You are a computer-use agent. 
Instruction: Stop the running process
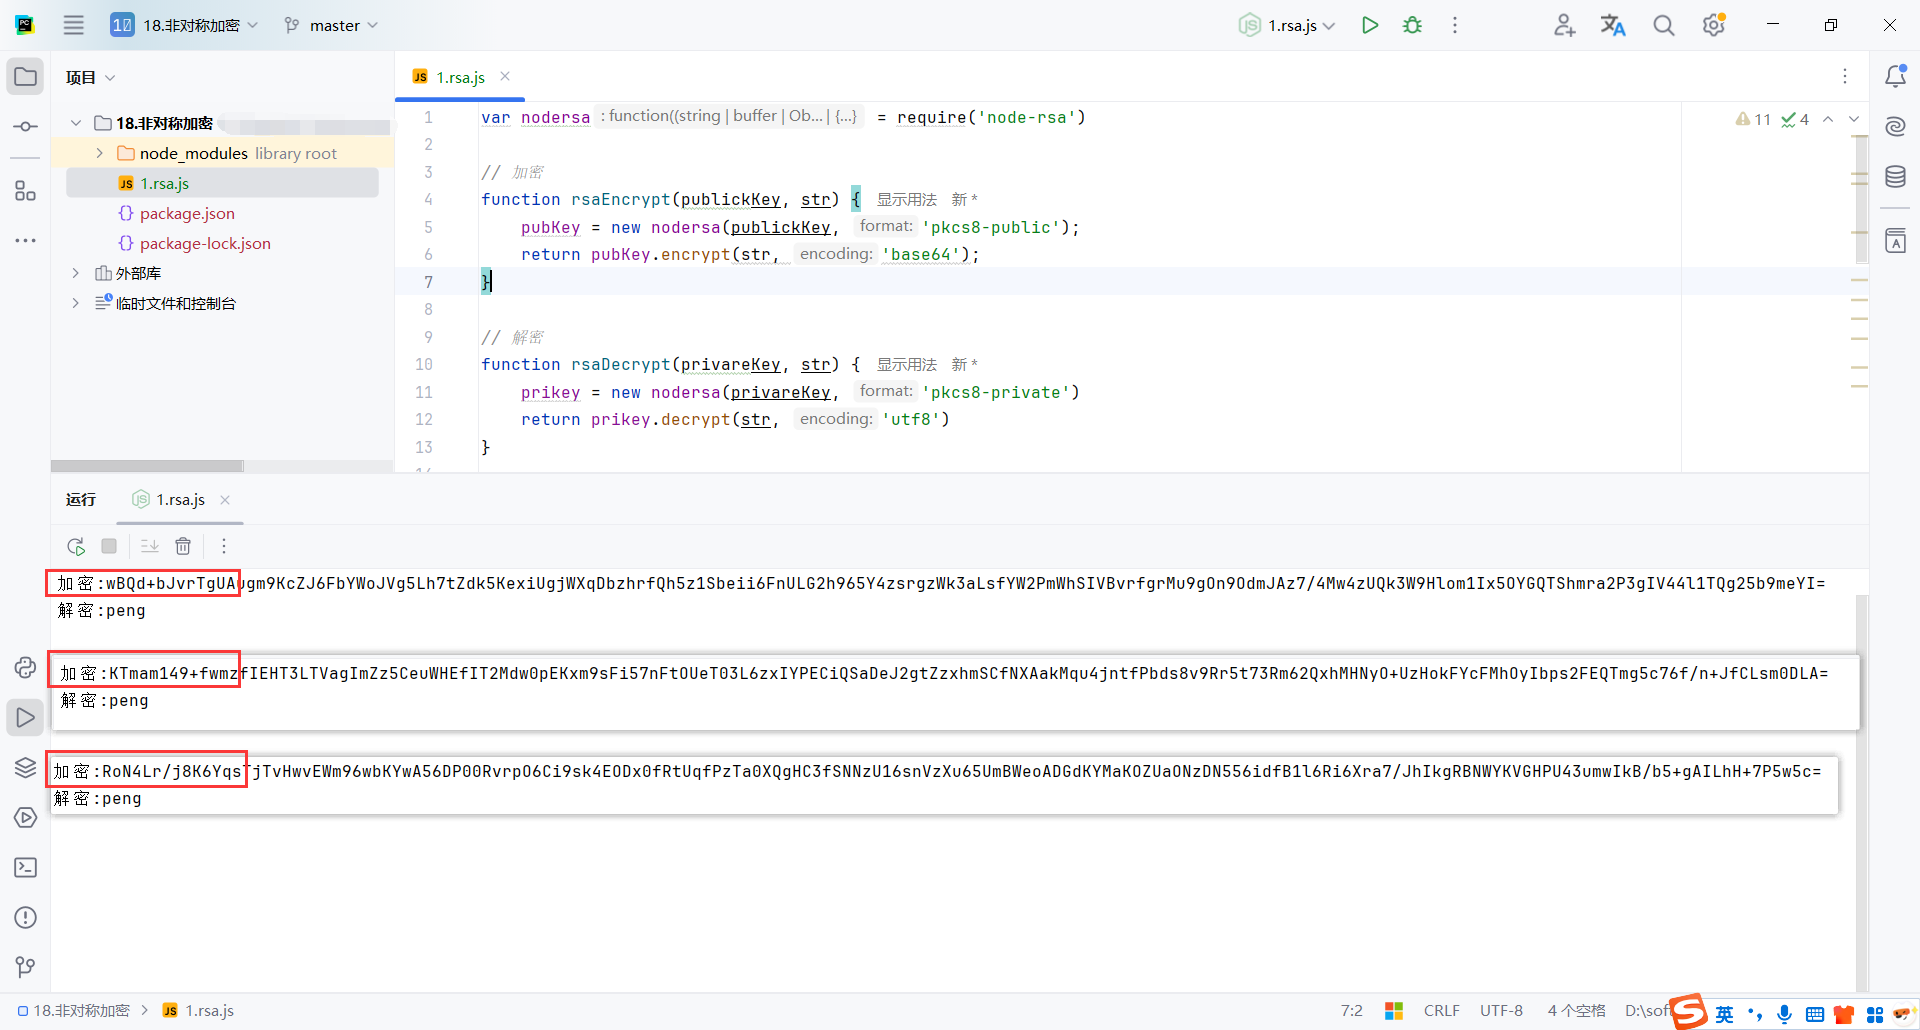tap(109, 546)
